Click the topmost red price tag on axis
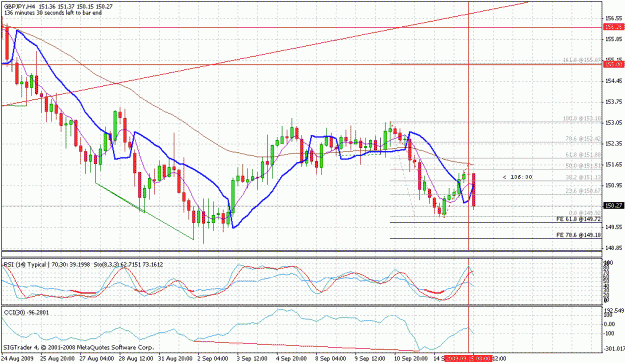The height and width of the screenshot is (363, 625). click(614, 27)
